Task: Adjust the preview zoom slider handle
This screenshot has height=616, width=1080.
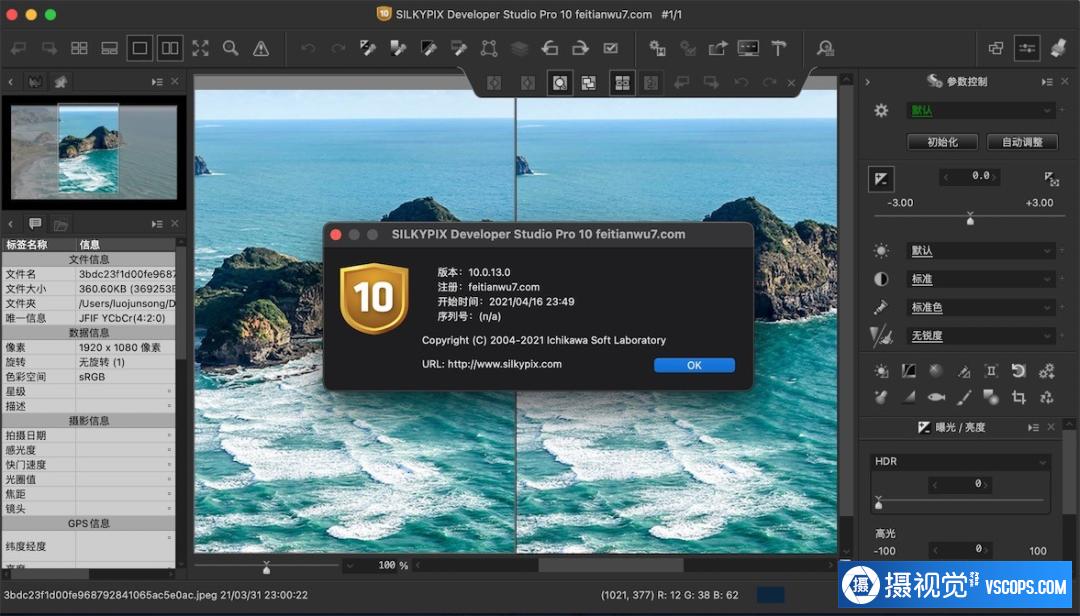Action: [x=267, y=568]
